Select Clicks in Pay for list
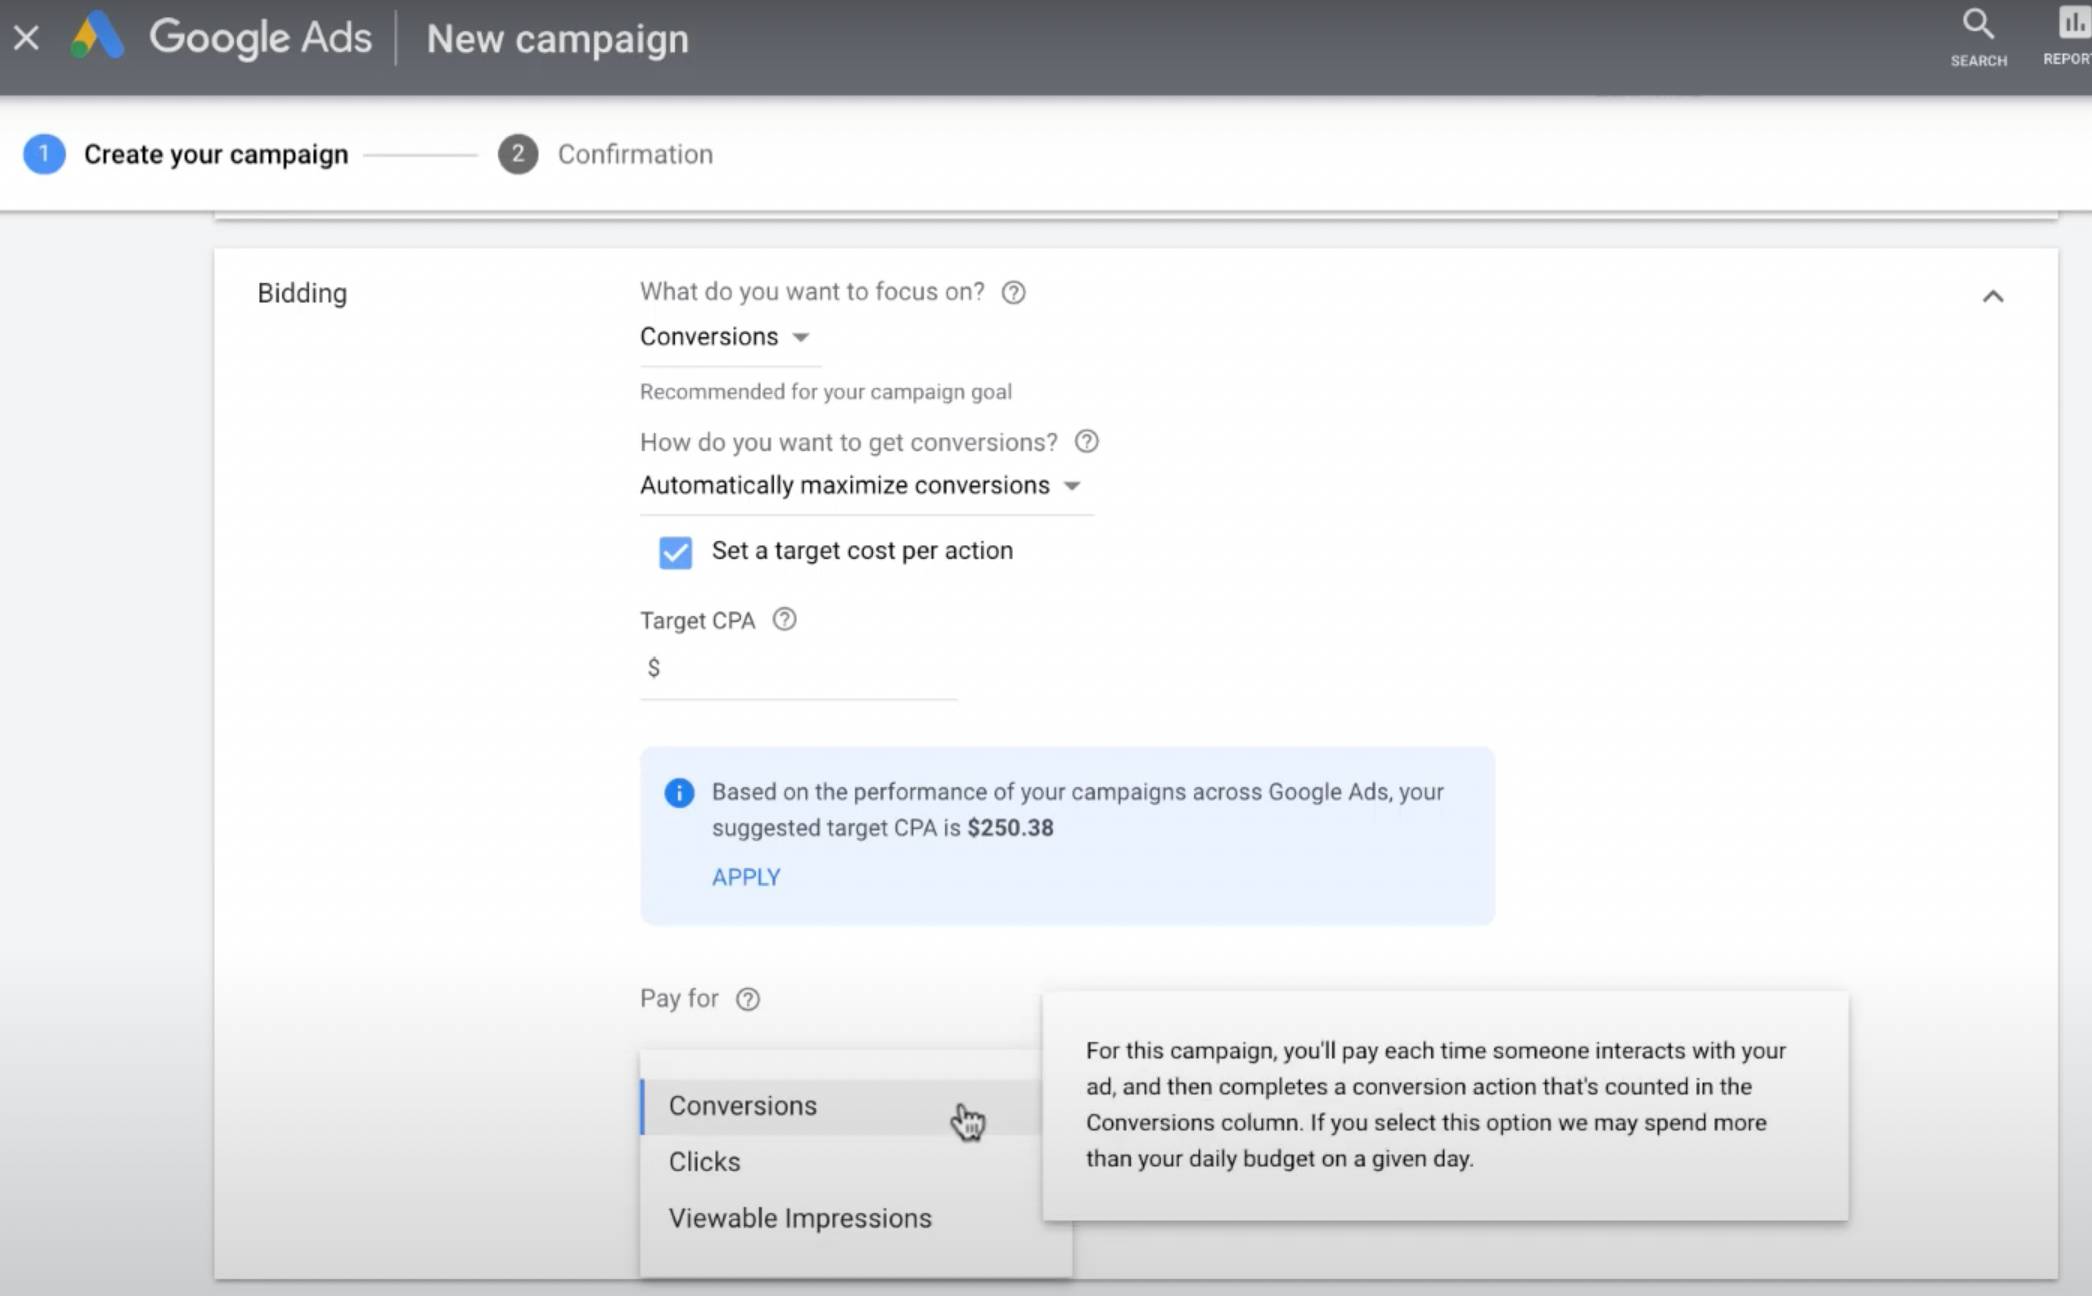This screenshot has width=2092, height=1296. (705, 1162)
